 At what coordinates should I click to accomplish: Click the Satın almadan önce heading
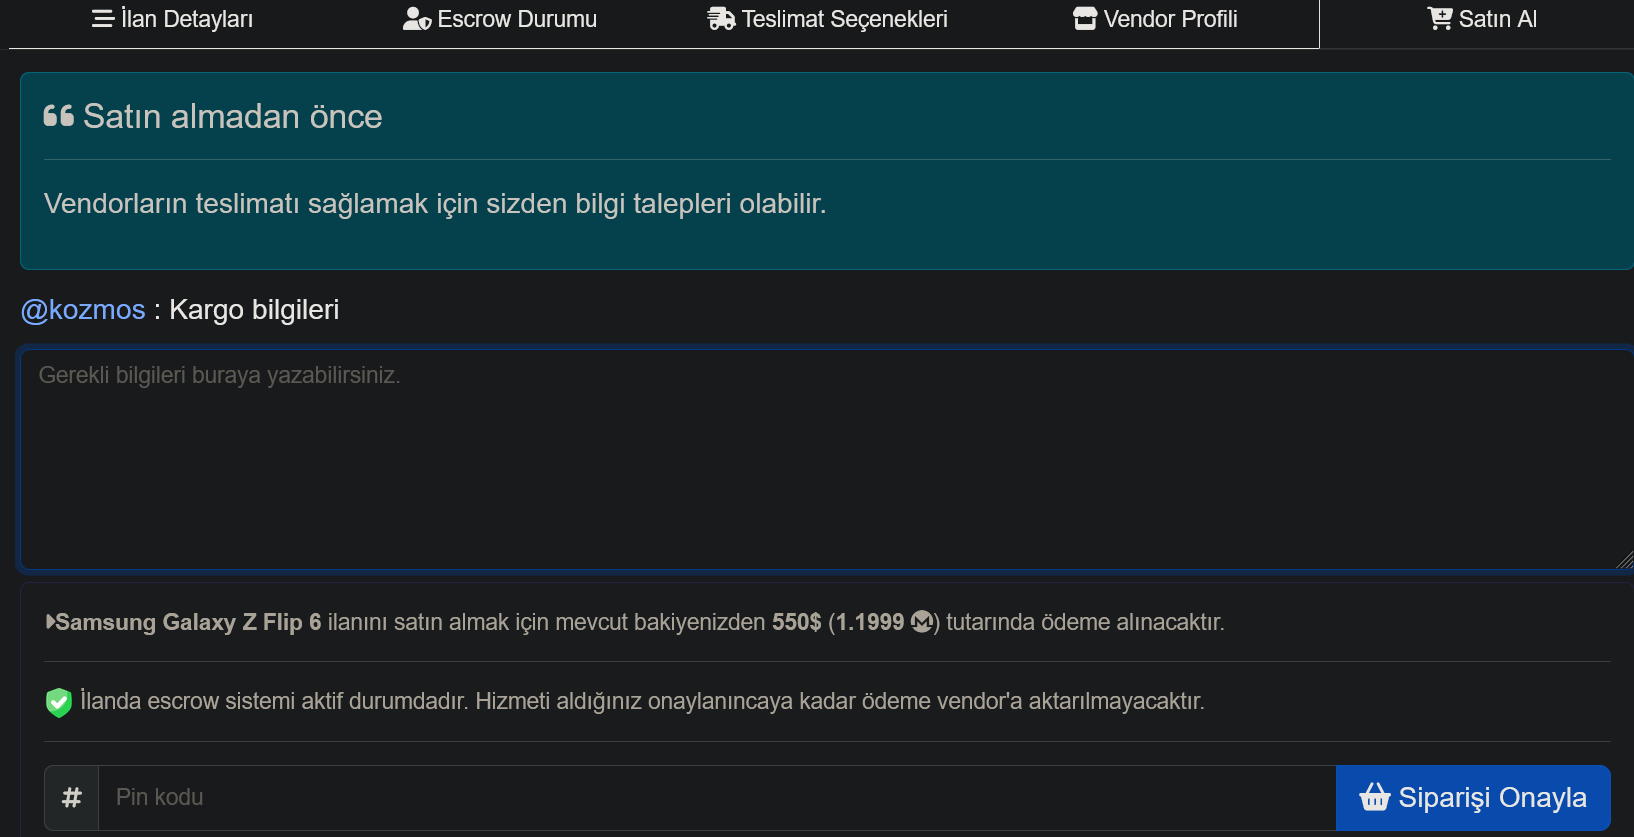point(232,117)
